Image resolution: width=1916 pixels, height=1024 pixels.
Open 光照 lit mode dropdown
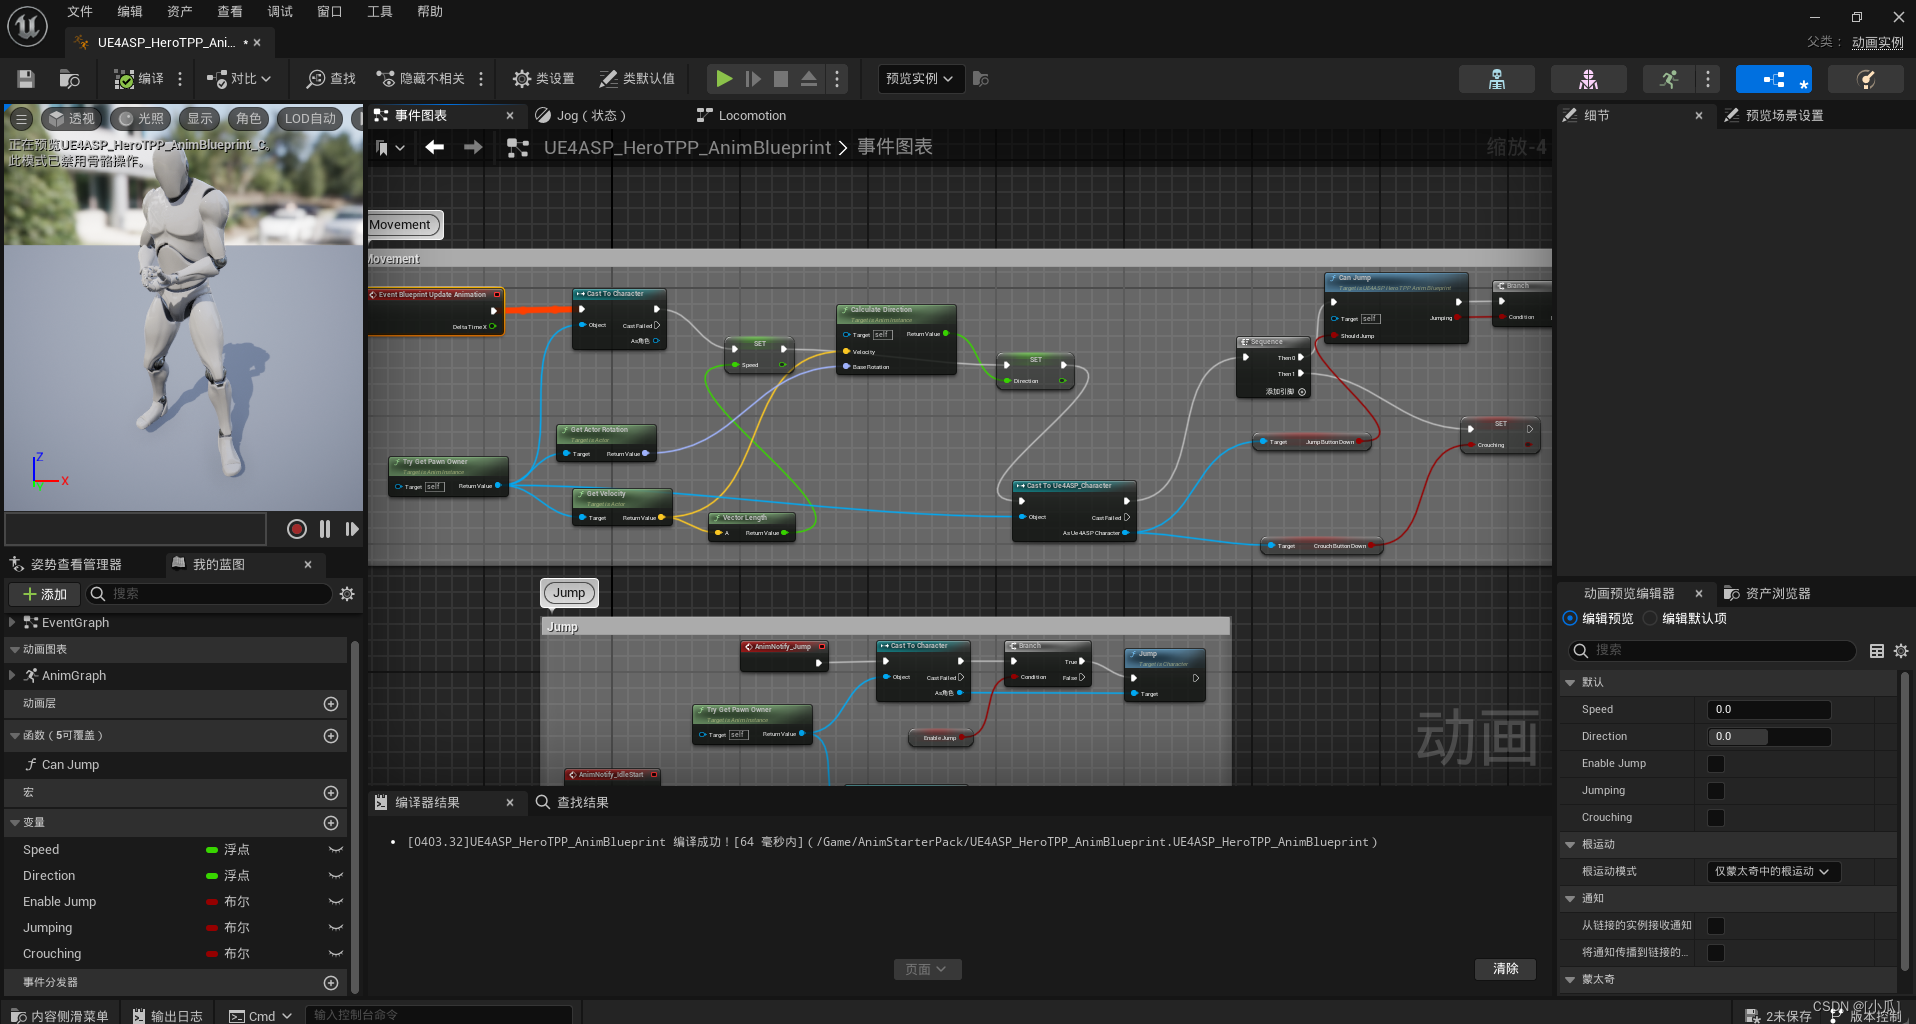[x=141, y=119]
